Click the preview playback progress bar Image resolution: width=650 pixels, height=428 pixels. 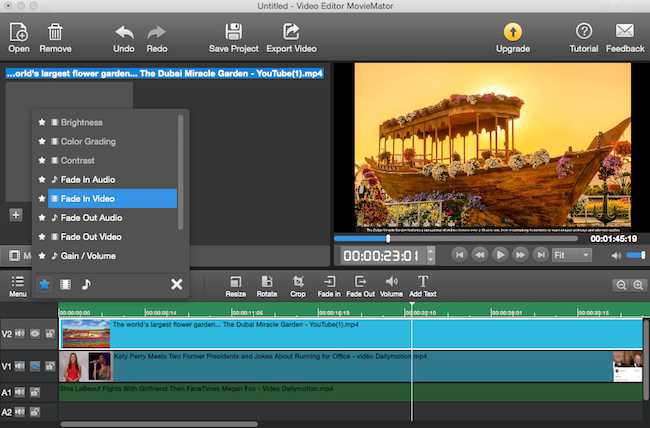456,238
